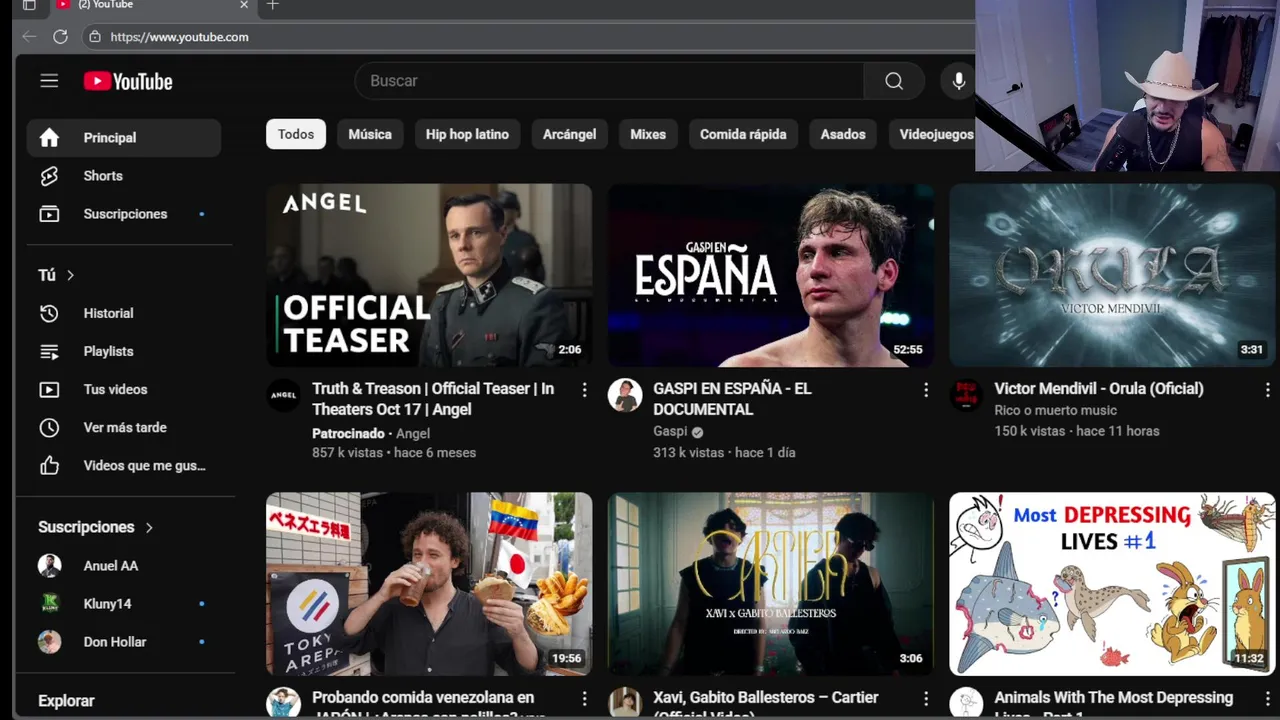Click title Truth & Treason Official Teaser

click(x=433, y=399)
